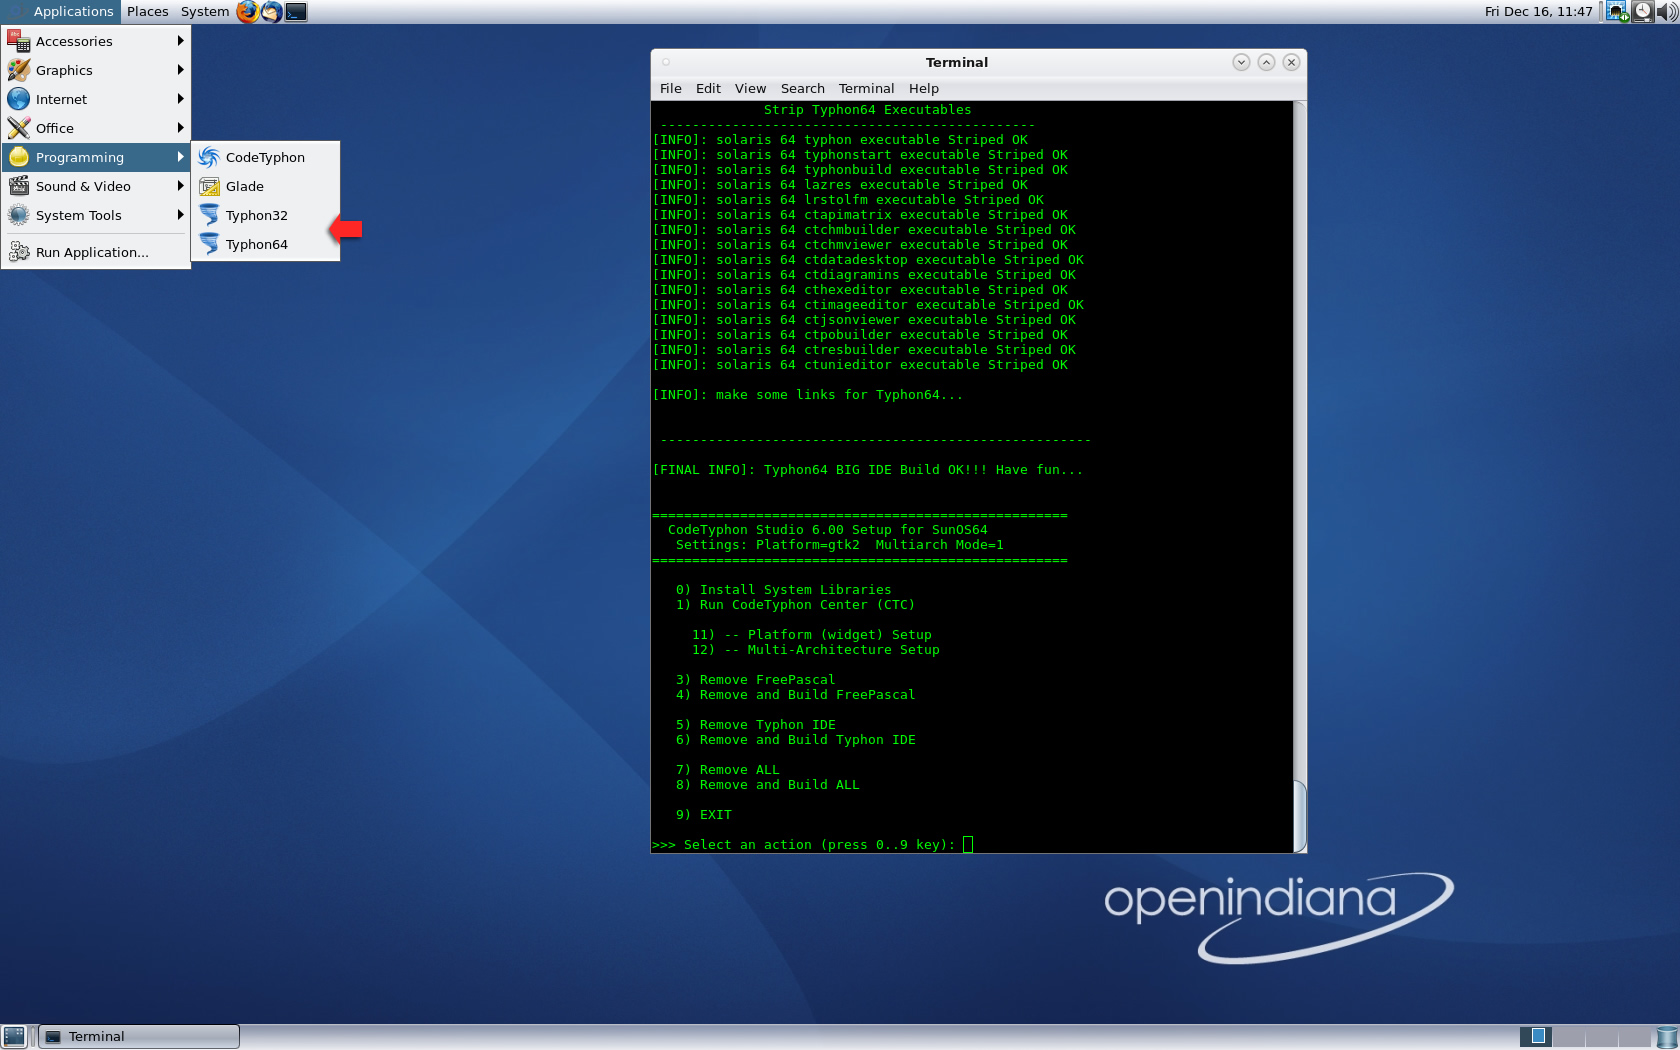The image size is (1680, 1050).
Task: Click the '0) Install System Libraries' line
Action: (x=783, y=590)
